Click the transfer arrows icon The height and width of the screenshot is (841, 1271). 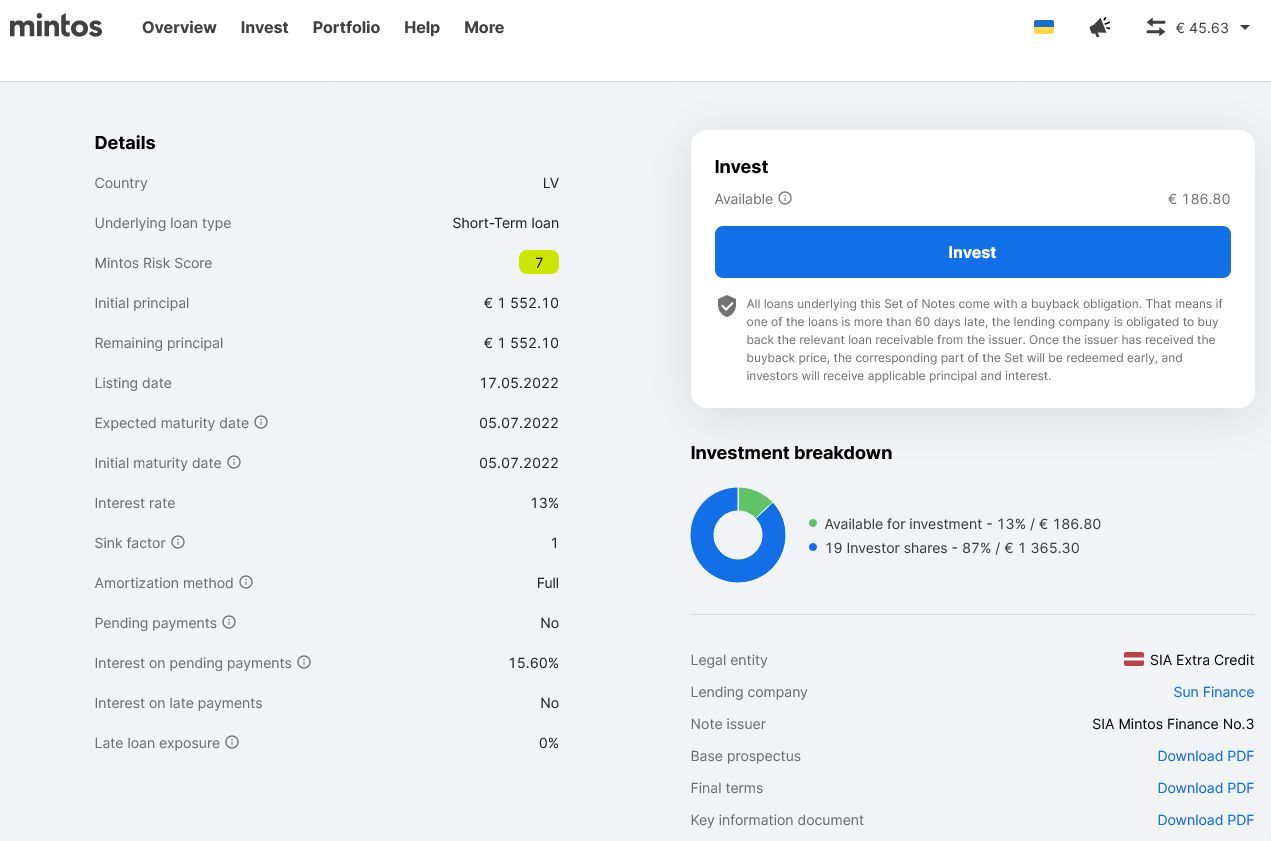tap(1156, 27)
